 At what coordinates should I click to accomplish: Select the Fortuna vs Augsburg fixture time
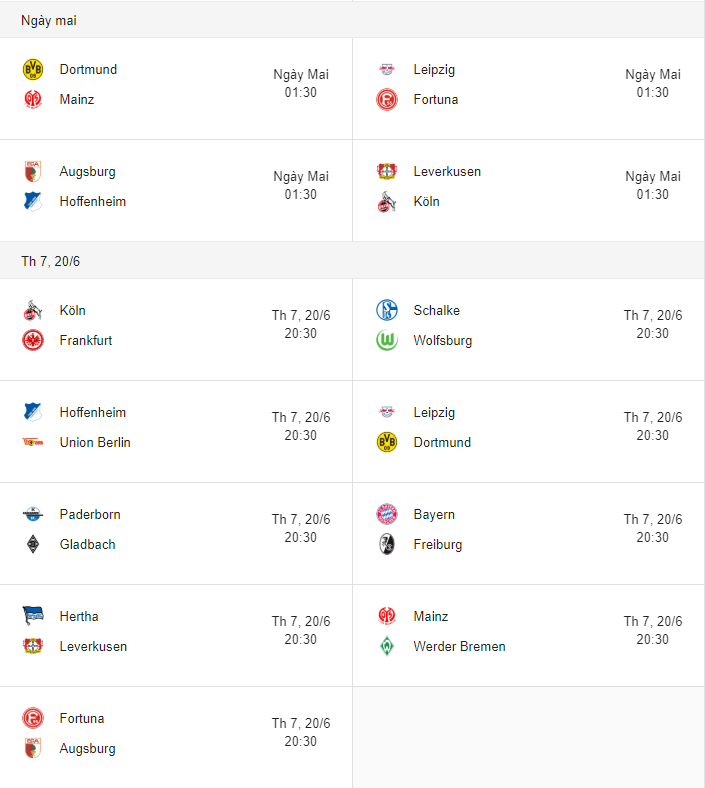click(301, 732)
